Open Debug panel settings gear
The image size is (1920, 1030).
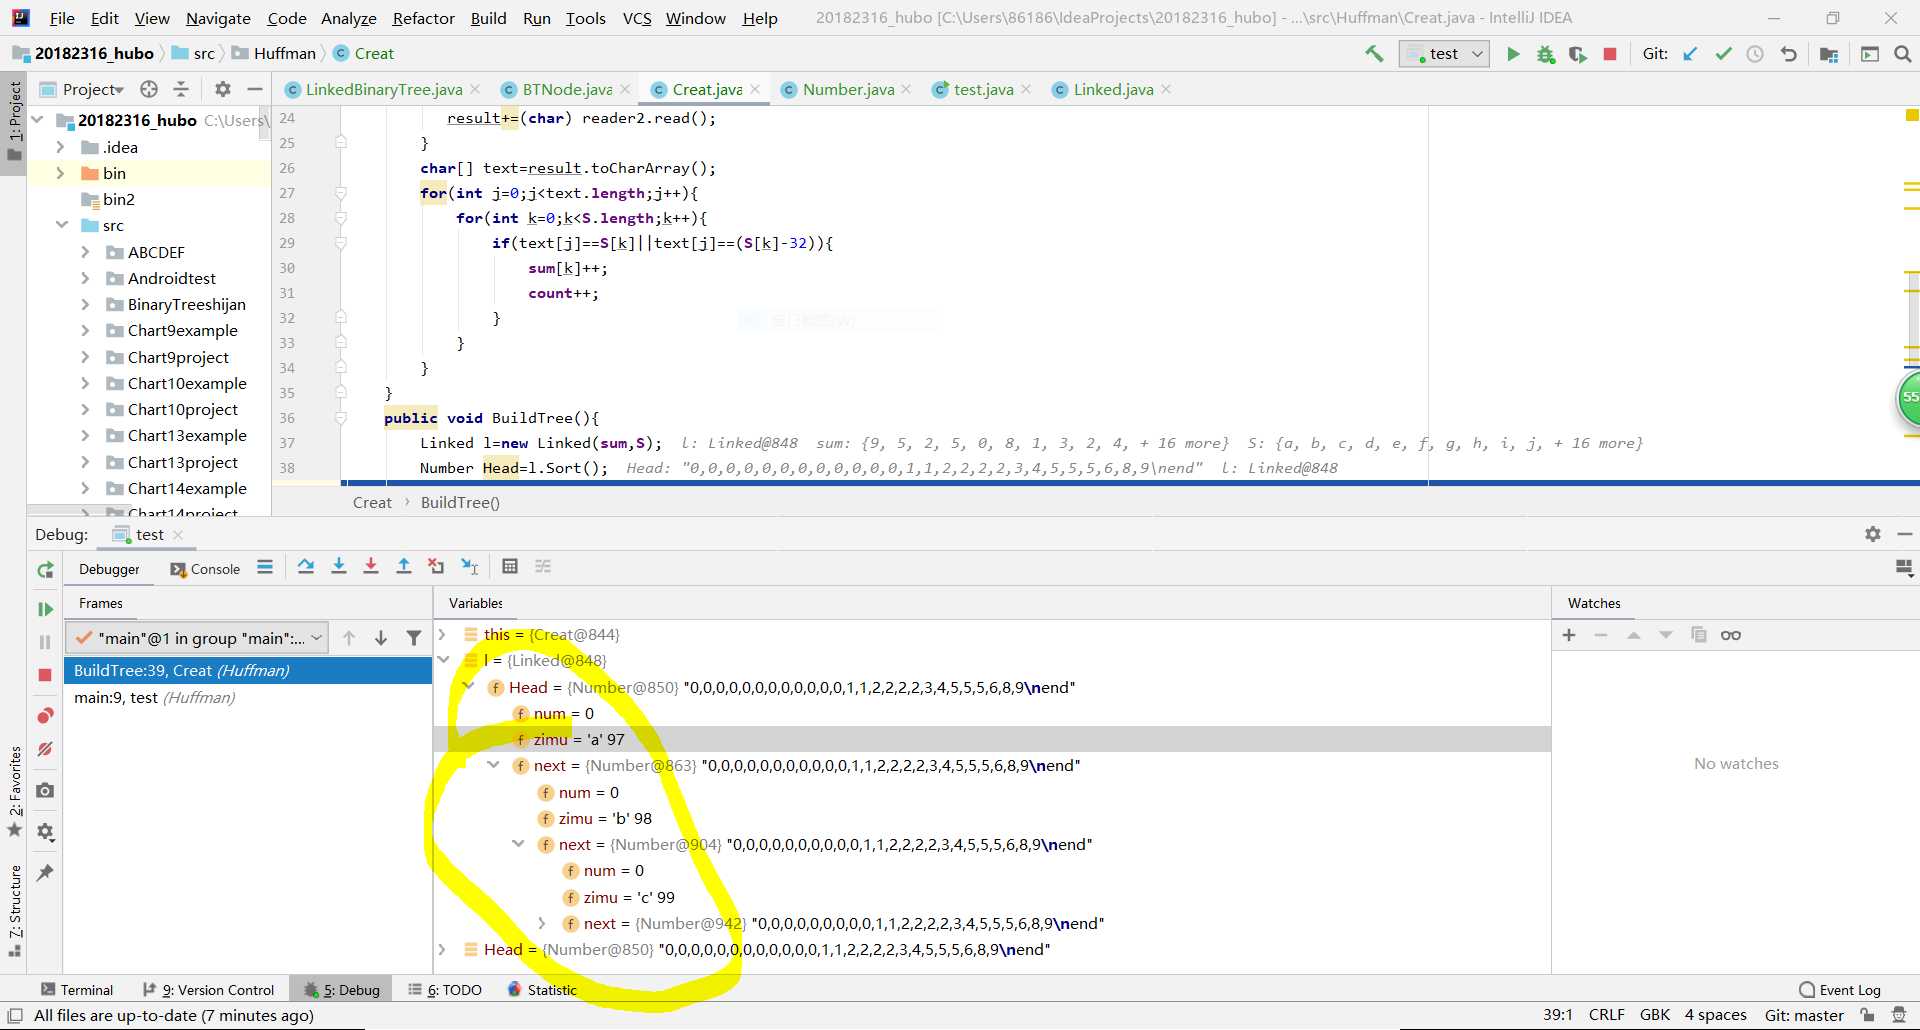point(1873,535)
